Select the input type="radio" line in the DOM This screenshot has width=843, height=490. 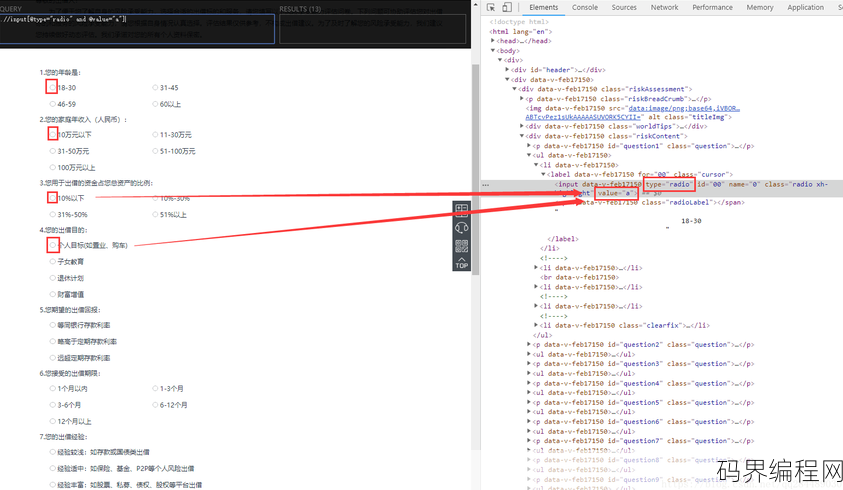point(662,188)
